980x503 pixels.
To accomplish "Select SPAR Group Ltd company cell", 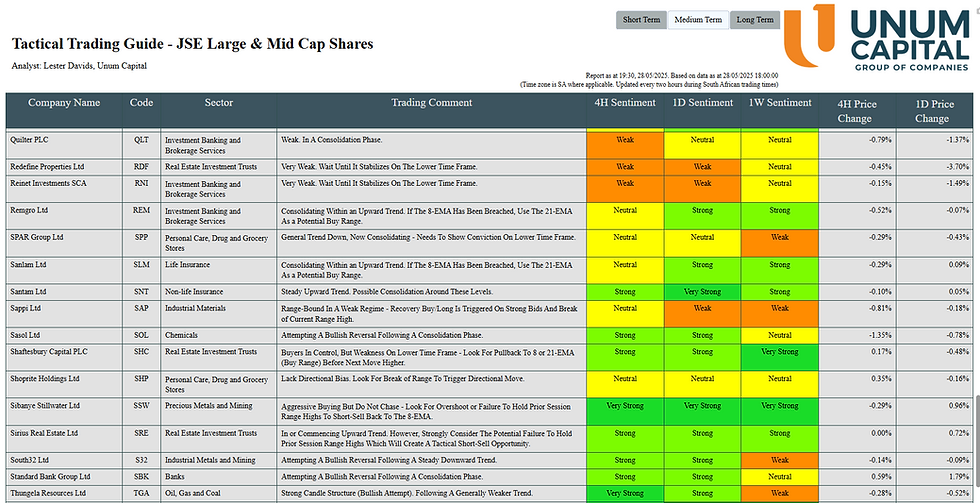I will [x=64, y=244].
